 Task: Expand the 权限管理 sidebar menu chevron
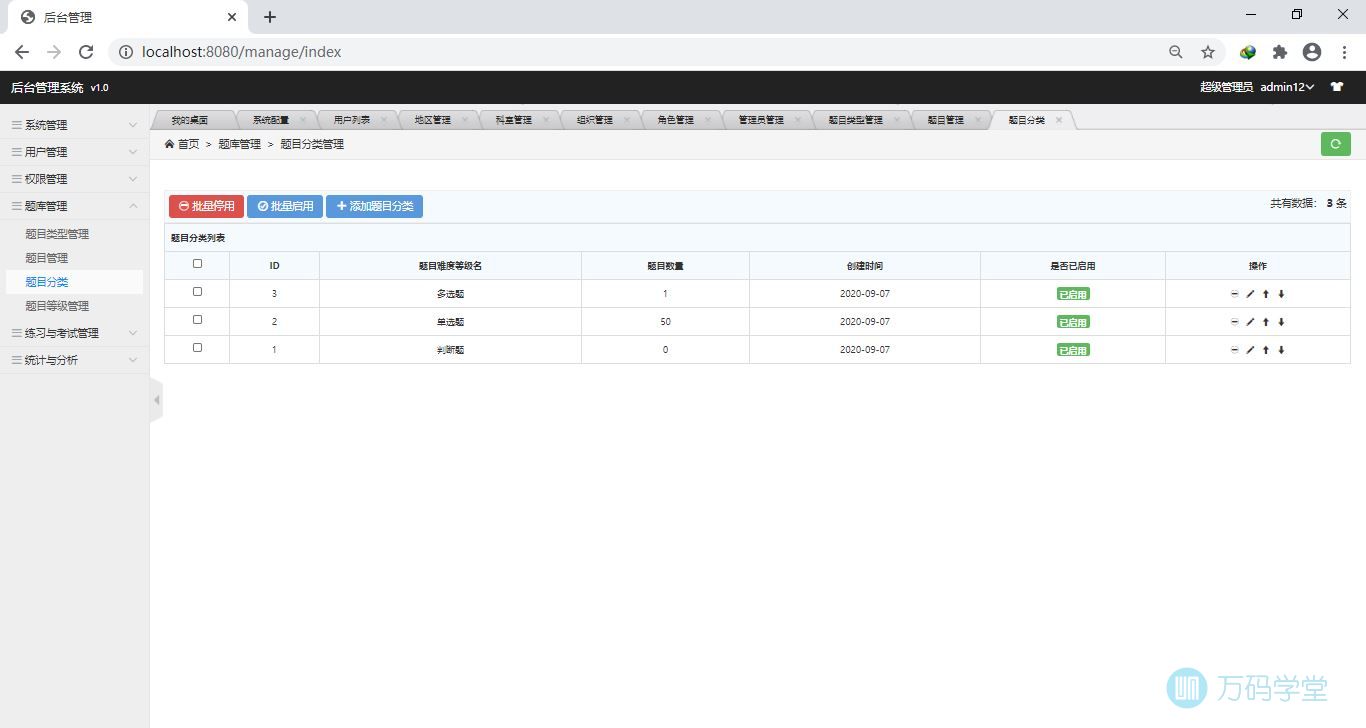pyautogui.click(x=133, y=179)
